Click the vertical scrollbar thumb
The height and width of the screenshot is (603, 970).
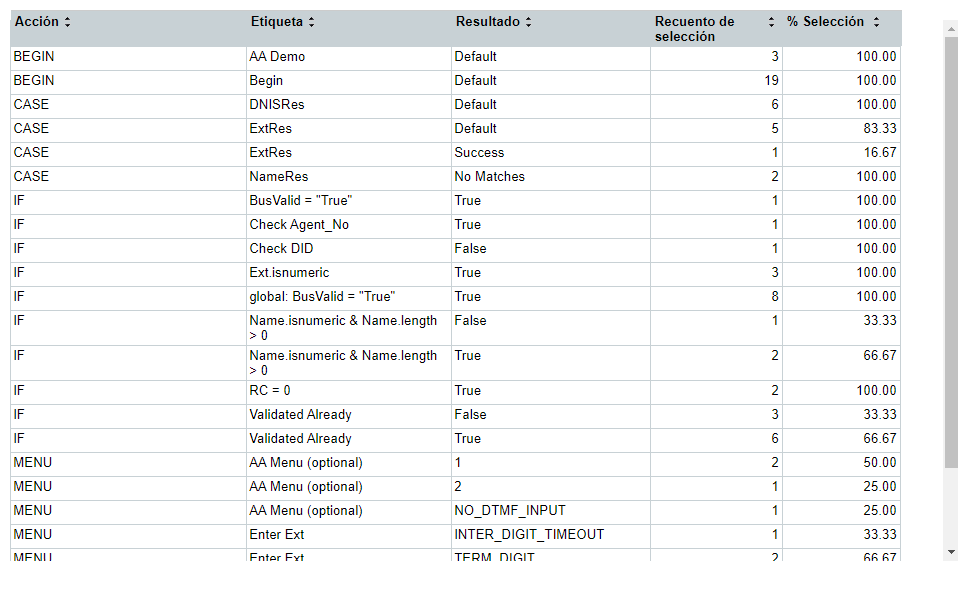[951, 252]
